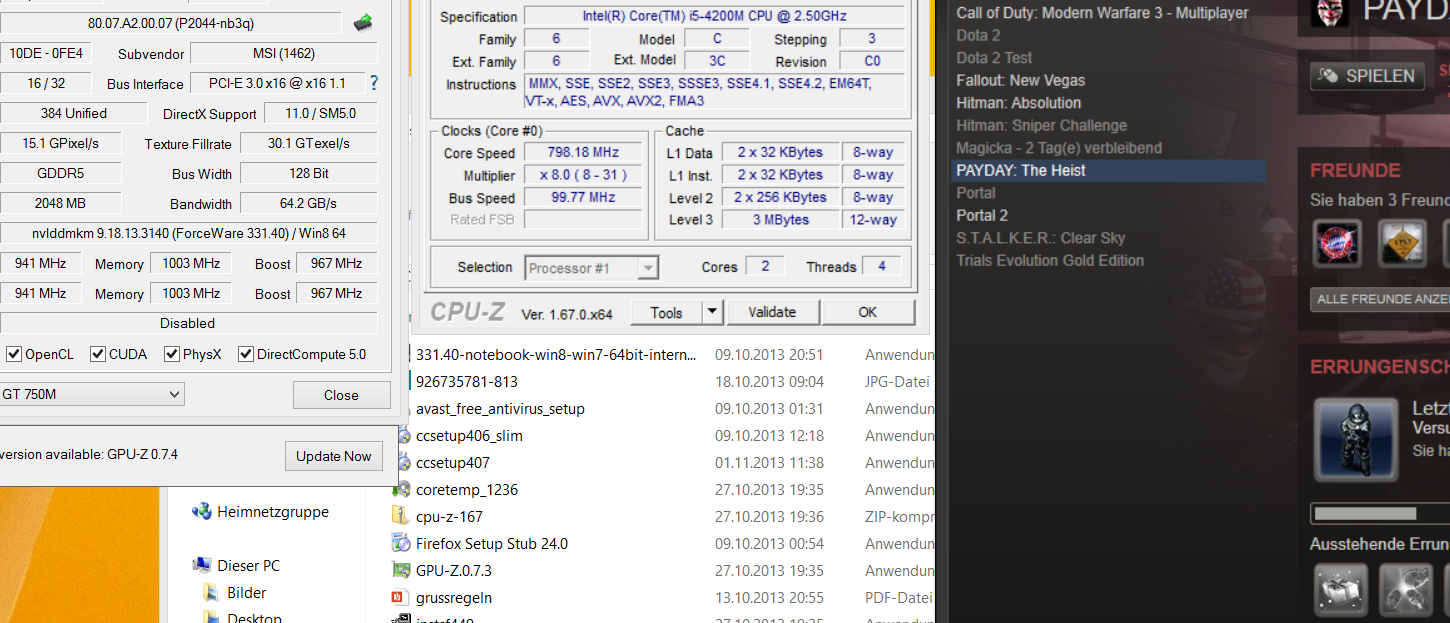1450x623 pixels.
Task: Open the second friend avatar under Freunde
Action: [x=1403, y=243]
